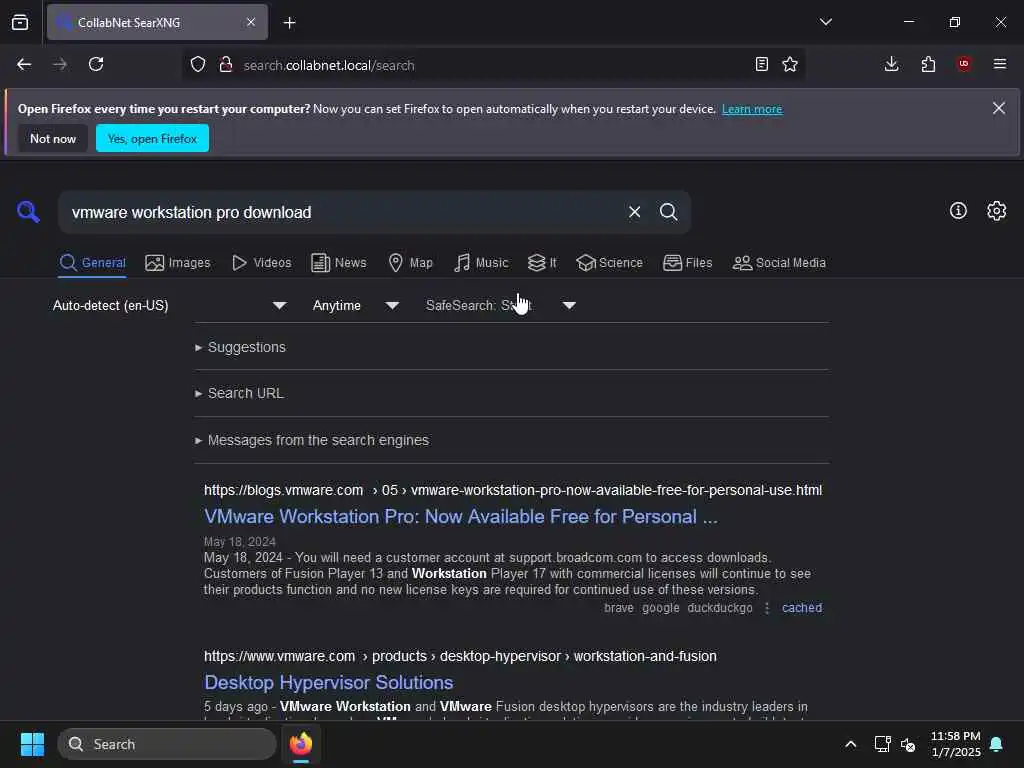The width and height of the screenshot is (1024, 768).
Task: Open cached version of first result
Action: (802, 608)
